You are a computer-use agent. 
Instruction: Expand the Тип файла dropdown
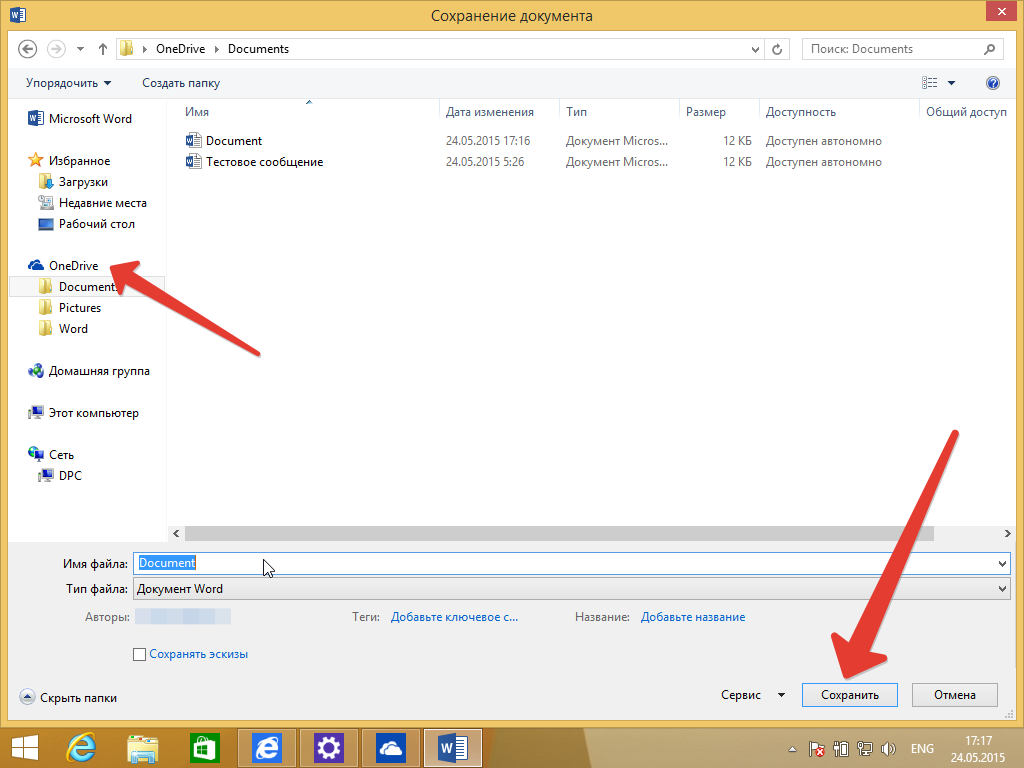pos(1002,589)
